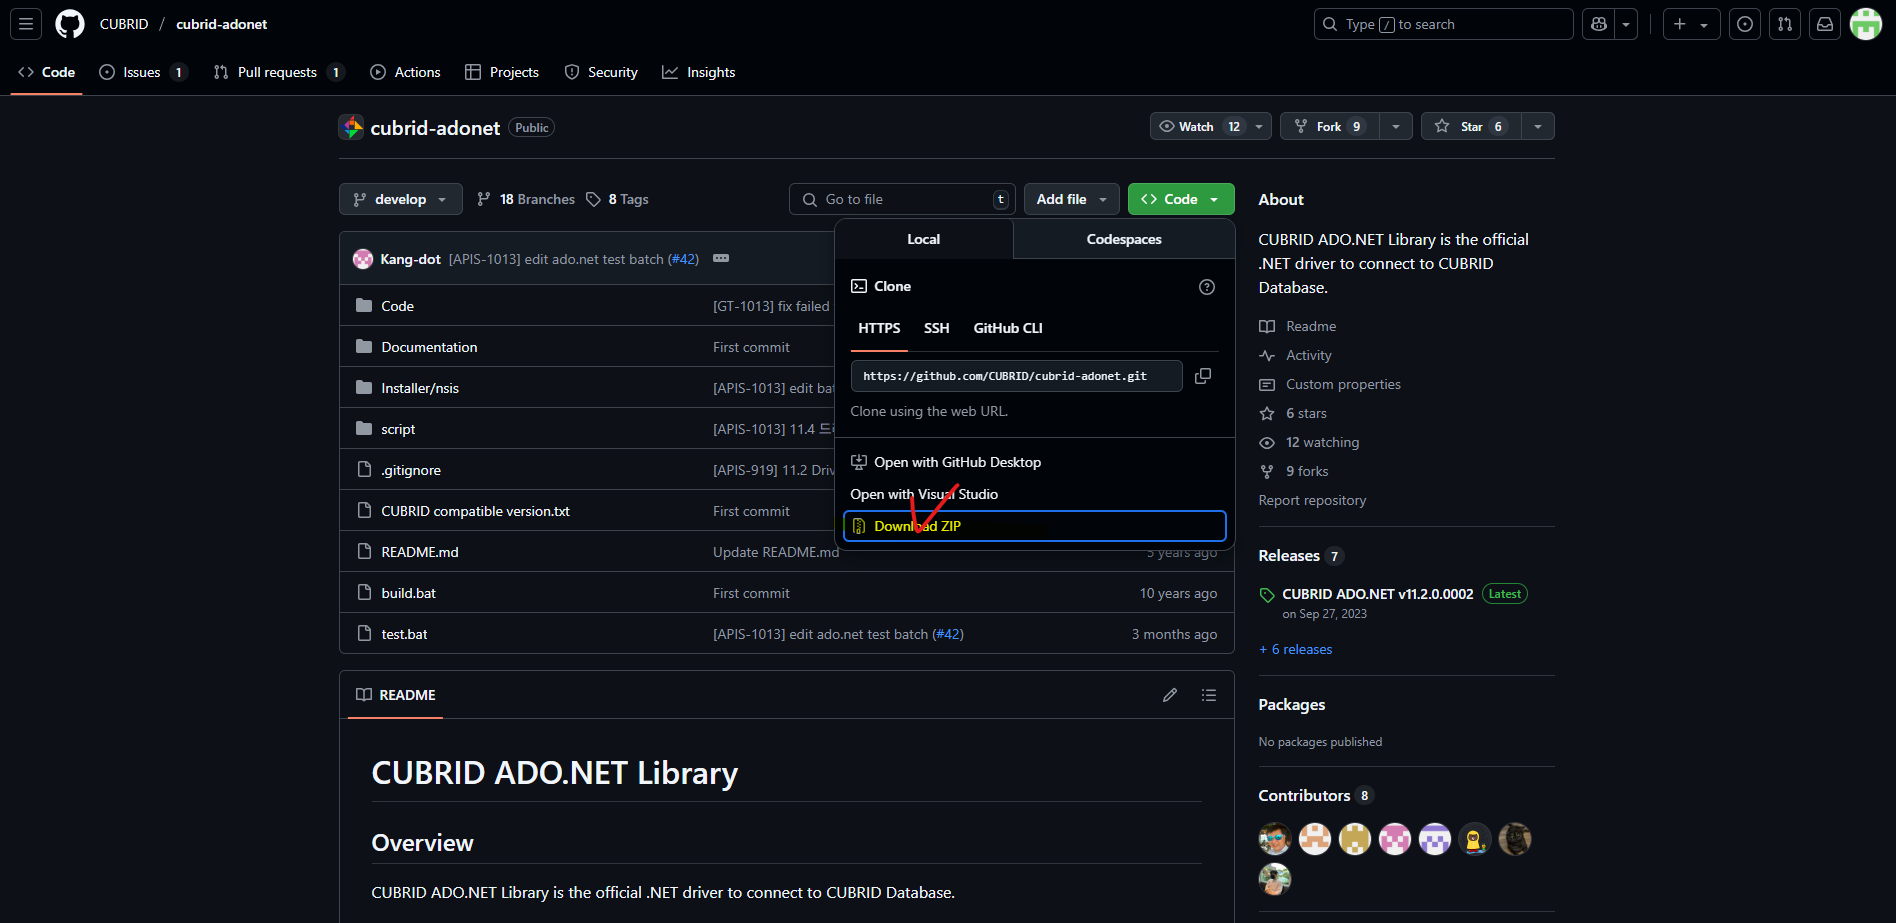This screenshot has width=1896, height=923.
Task: Click Download ZIP
Action: tap(1035, 526)
